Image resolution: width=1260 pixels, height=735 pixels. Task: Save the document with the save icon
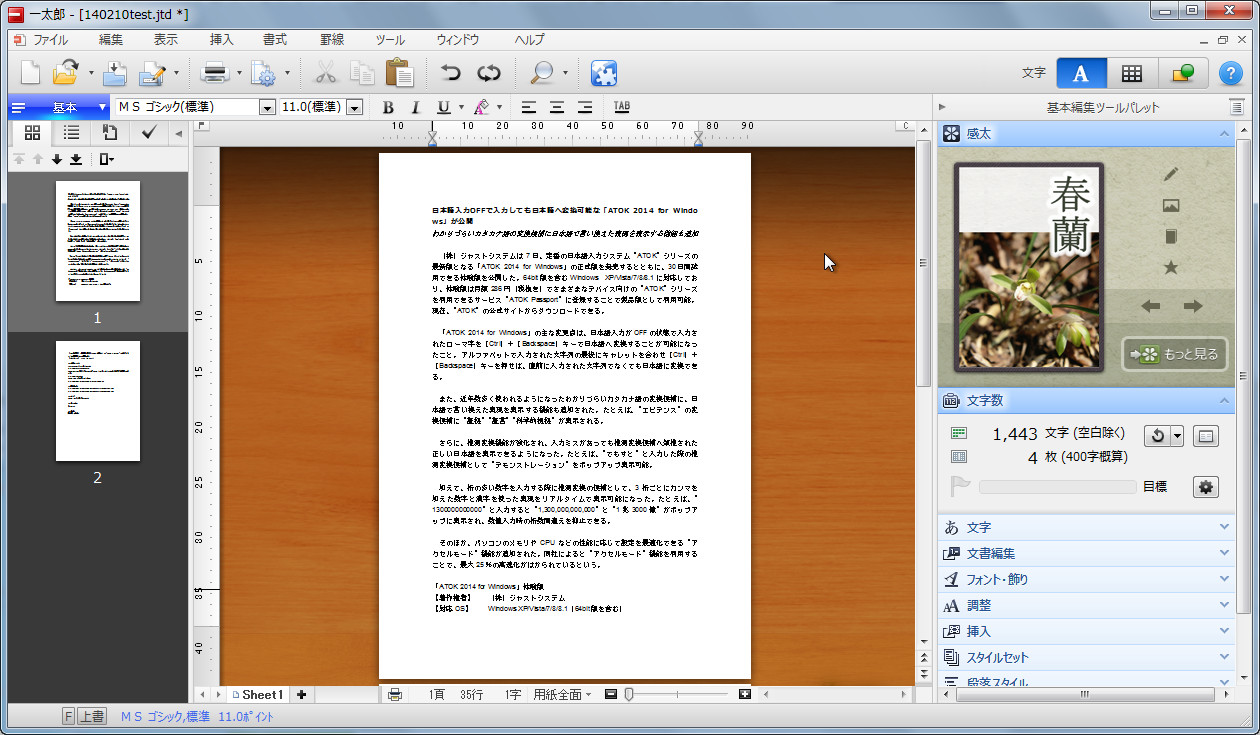click(x=115, y=73)
